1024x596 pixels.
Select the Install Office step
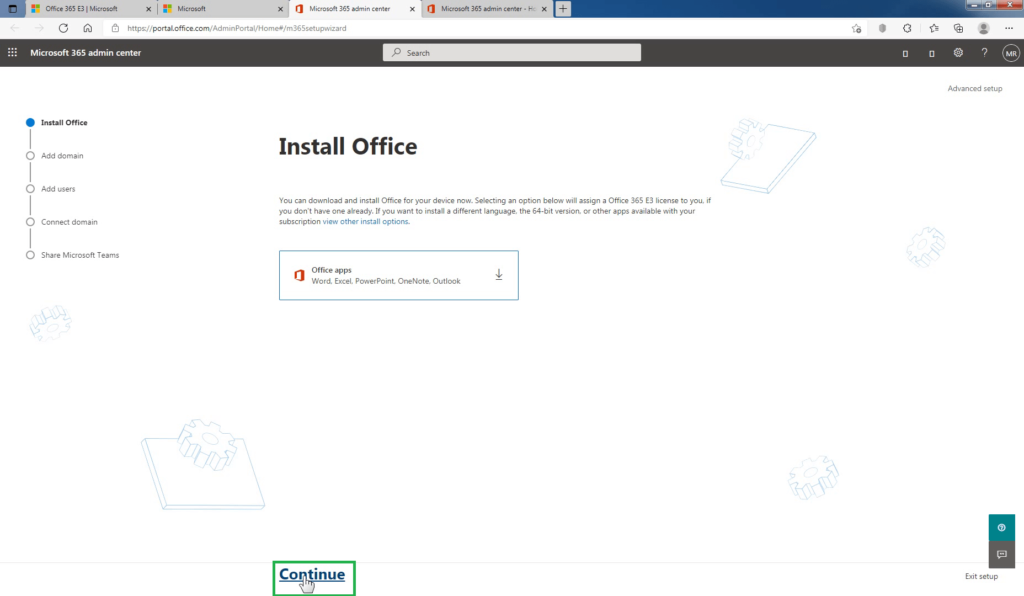point(57,123)
